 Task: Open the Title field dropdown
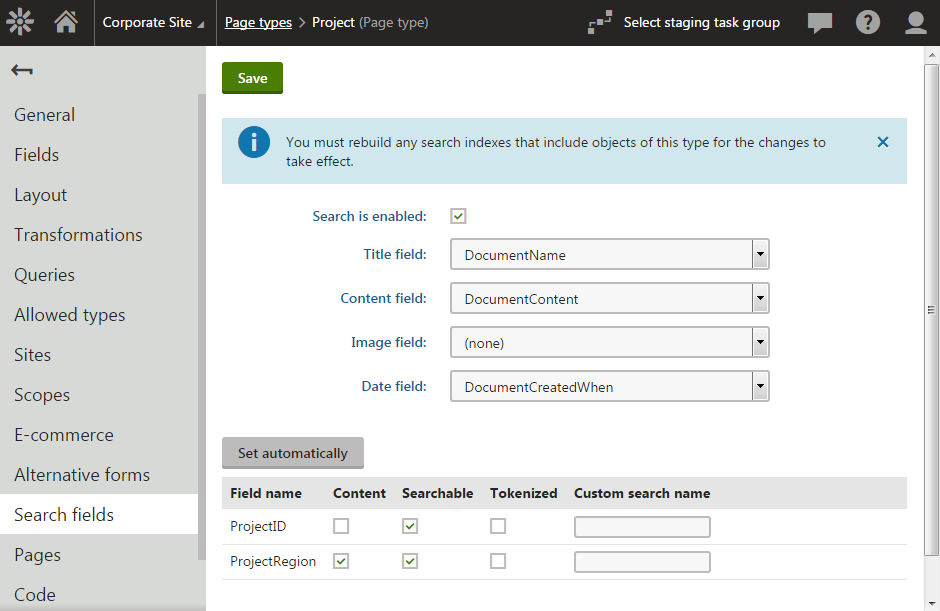click(x=760, y=254)
